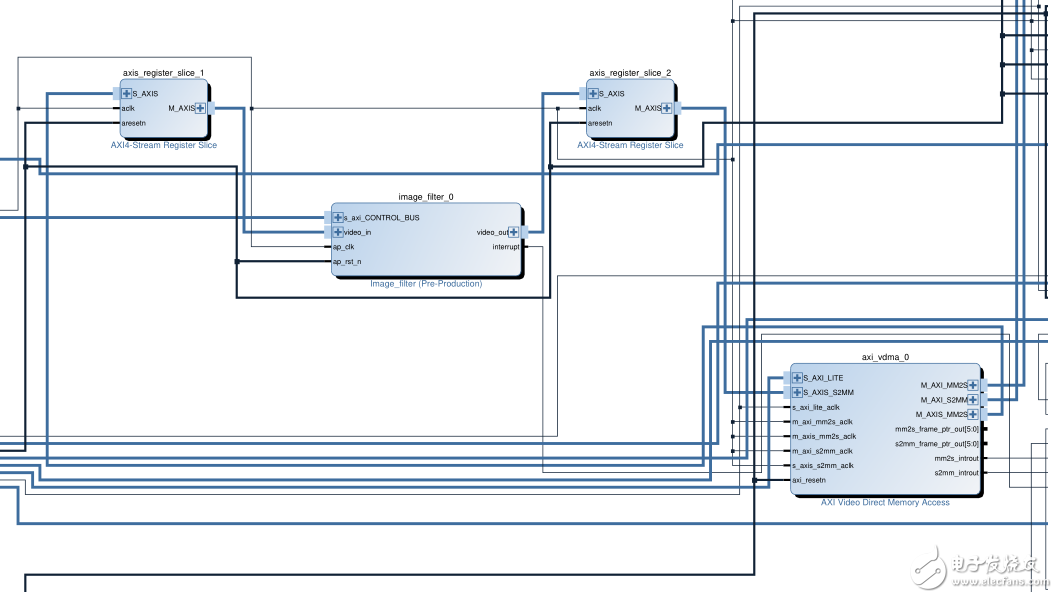Select the axi_resetn pin on axi_vdma_0
Viewport: 1058px width, 598px height.
(x=808, y=480)
